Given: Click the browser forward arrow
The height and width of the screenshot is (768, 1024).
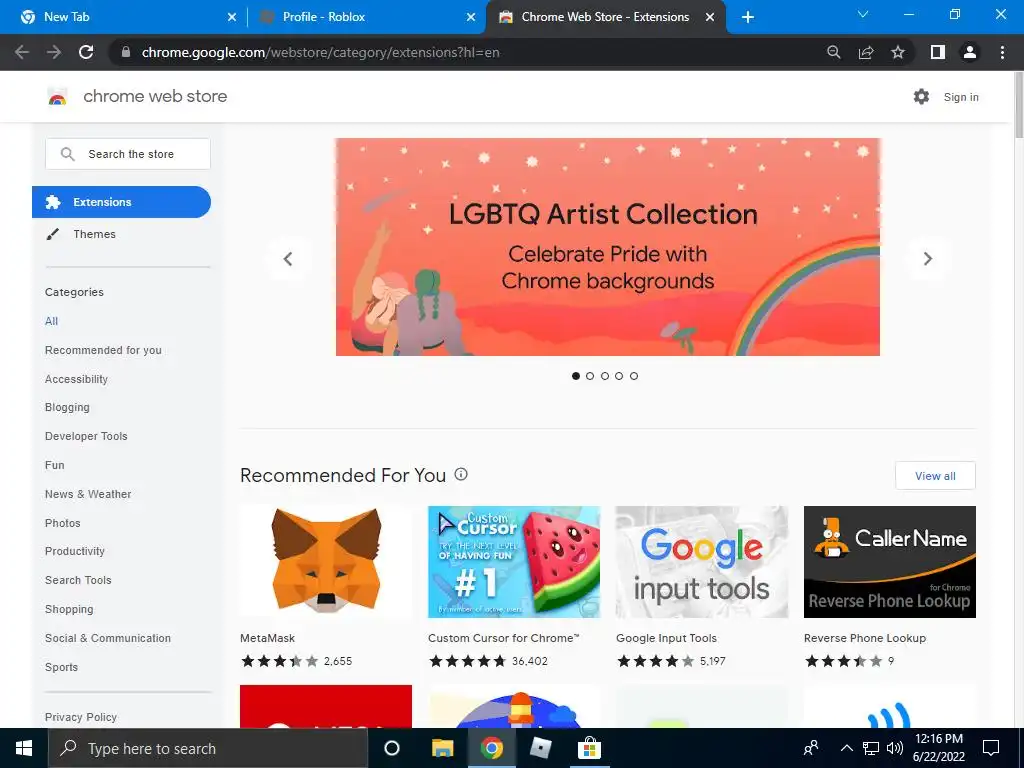Looking at the screenshot, I should pyautogui.click(x=54, y=52).
